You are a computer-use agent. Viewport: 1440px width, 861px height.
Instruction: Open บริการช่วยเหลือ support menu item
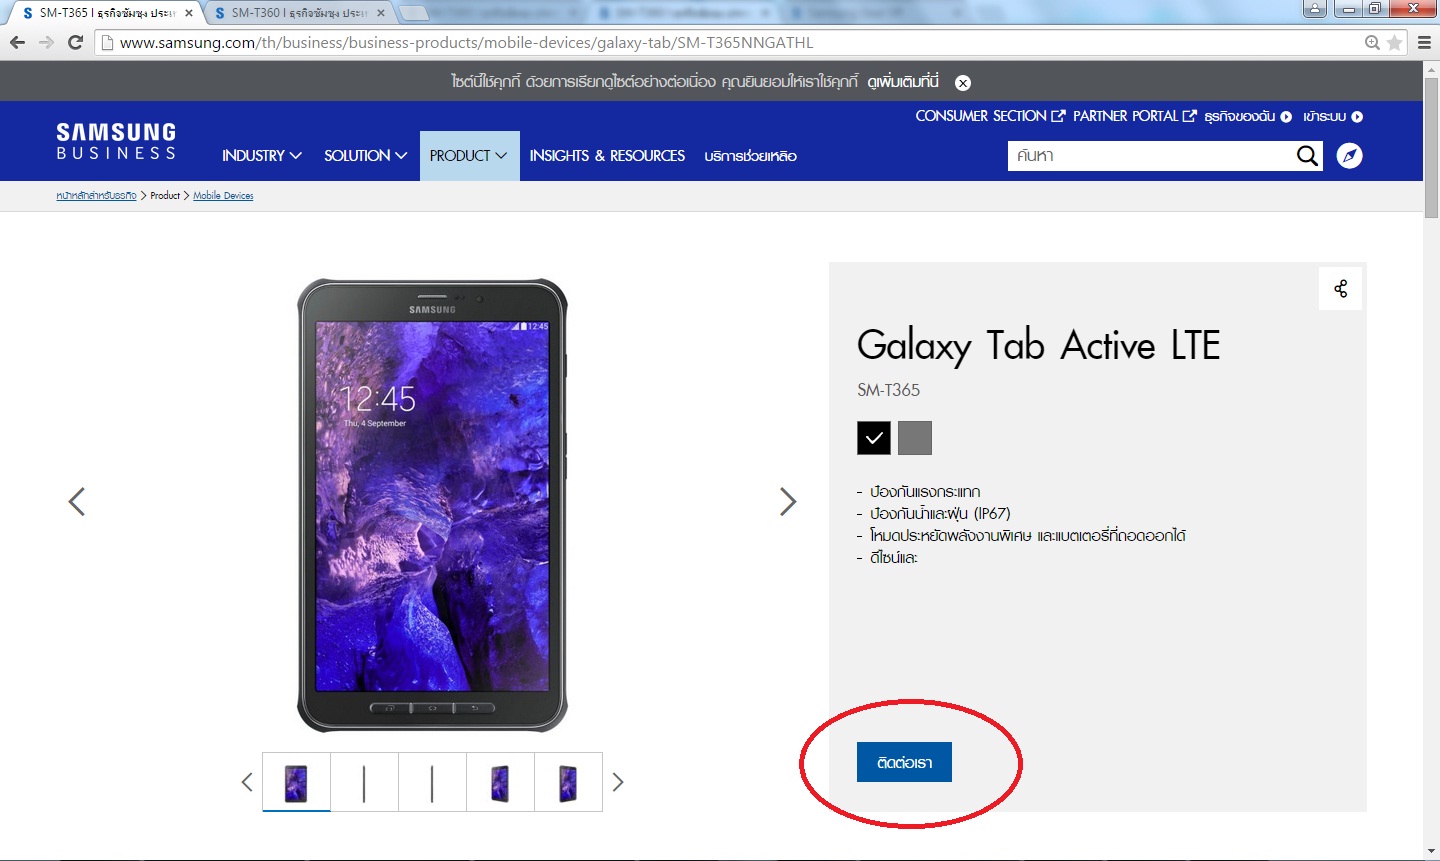click(750, 156)
